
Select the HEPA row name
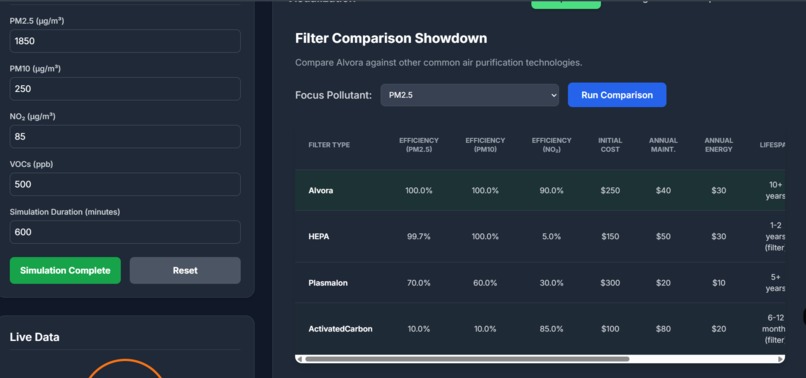[319, 237]
